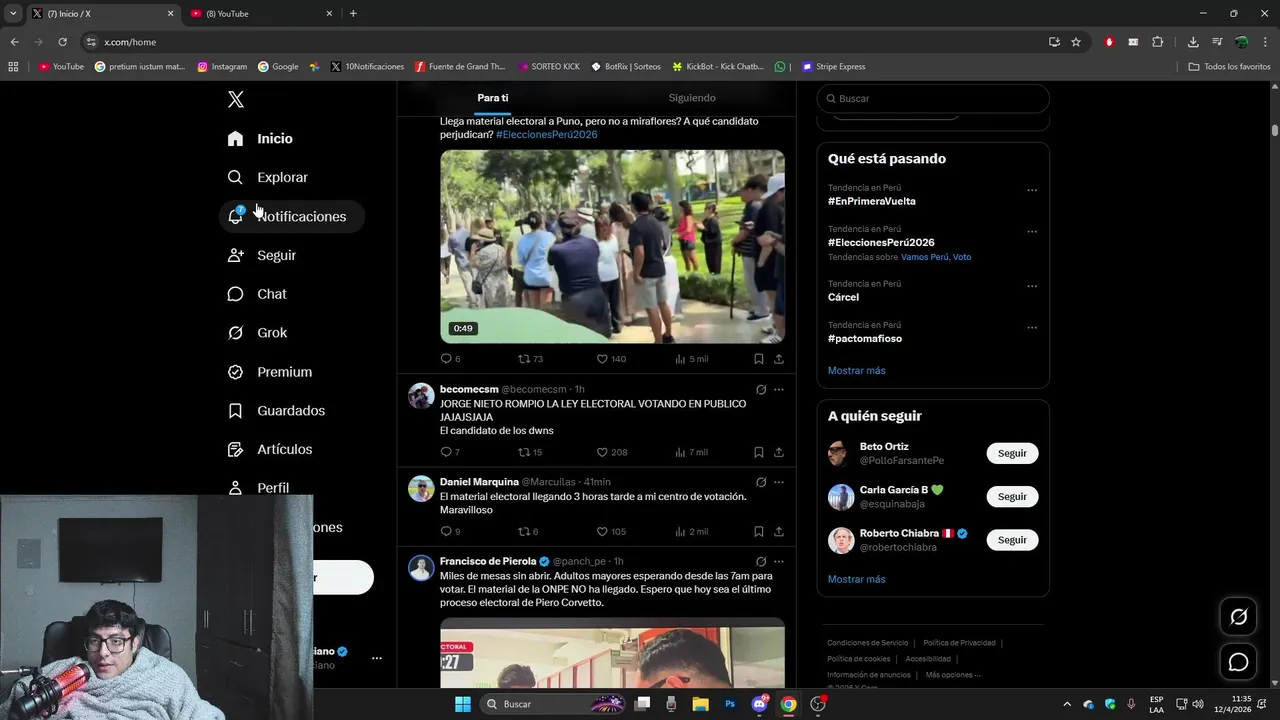Open the Chrome tab search dropdown
Image resolution: width=1280 pixels, height=720 pixels.
(x=13, y=13)
